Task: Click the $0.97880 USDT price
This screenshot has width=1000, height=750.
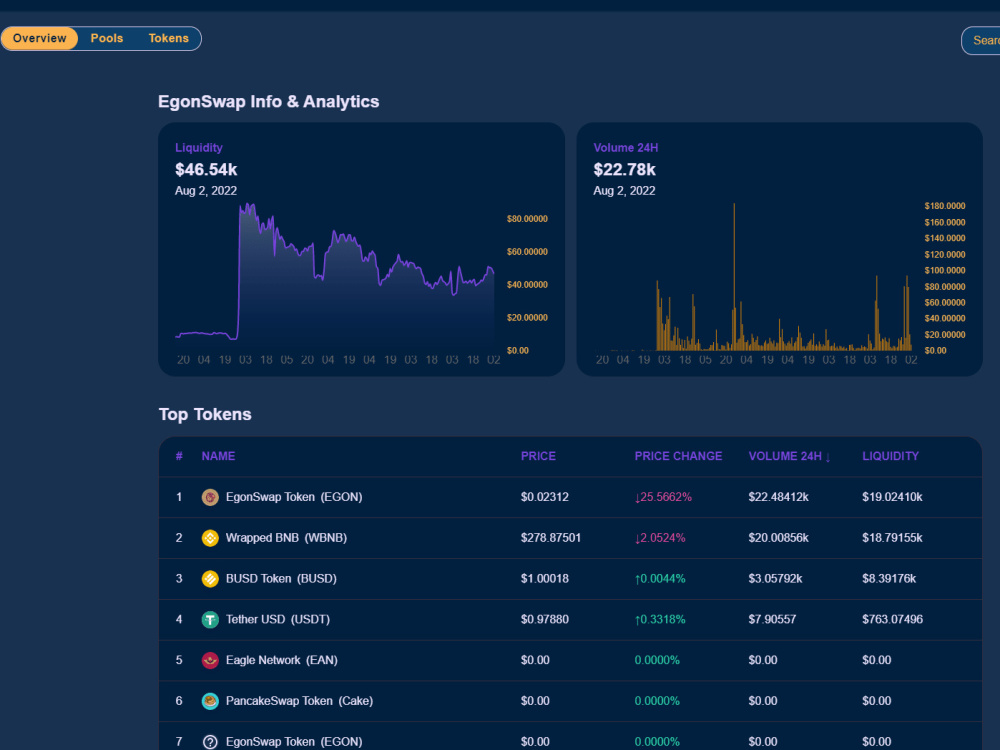Action: click(545, 620)
